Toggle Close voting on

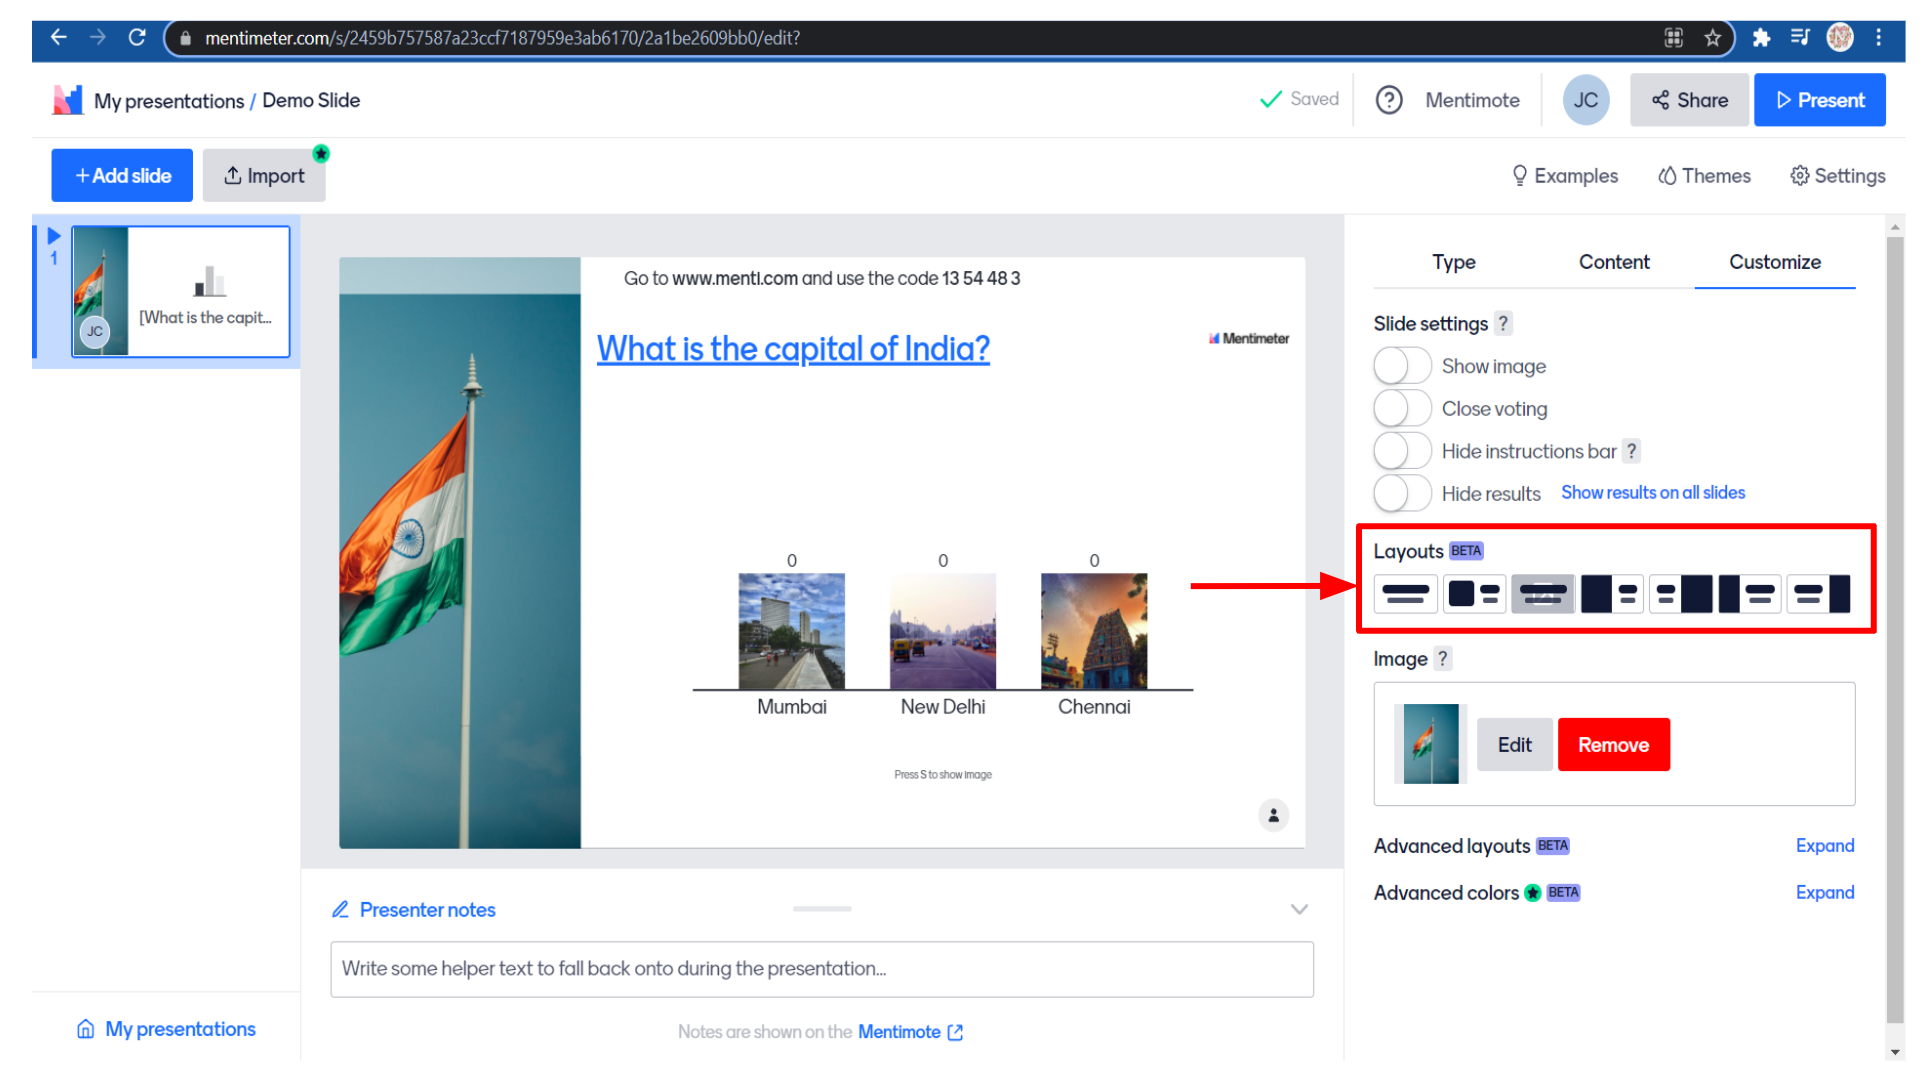click(1402, 409)
